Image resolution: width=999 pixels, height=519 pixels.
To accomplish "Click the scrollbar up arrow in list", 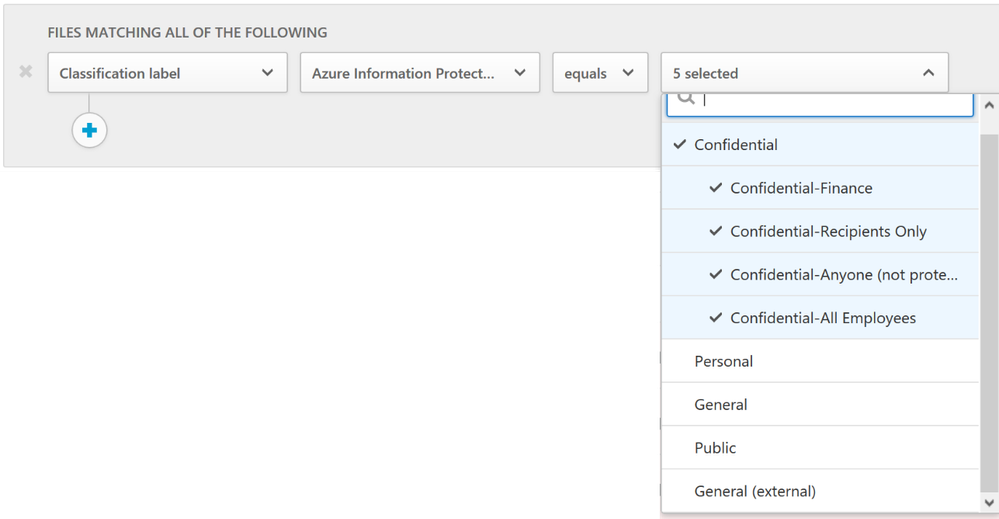I will tap(989, 105).
